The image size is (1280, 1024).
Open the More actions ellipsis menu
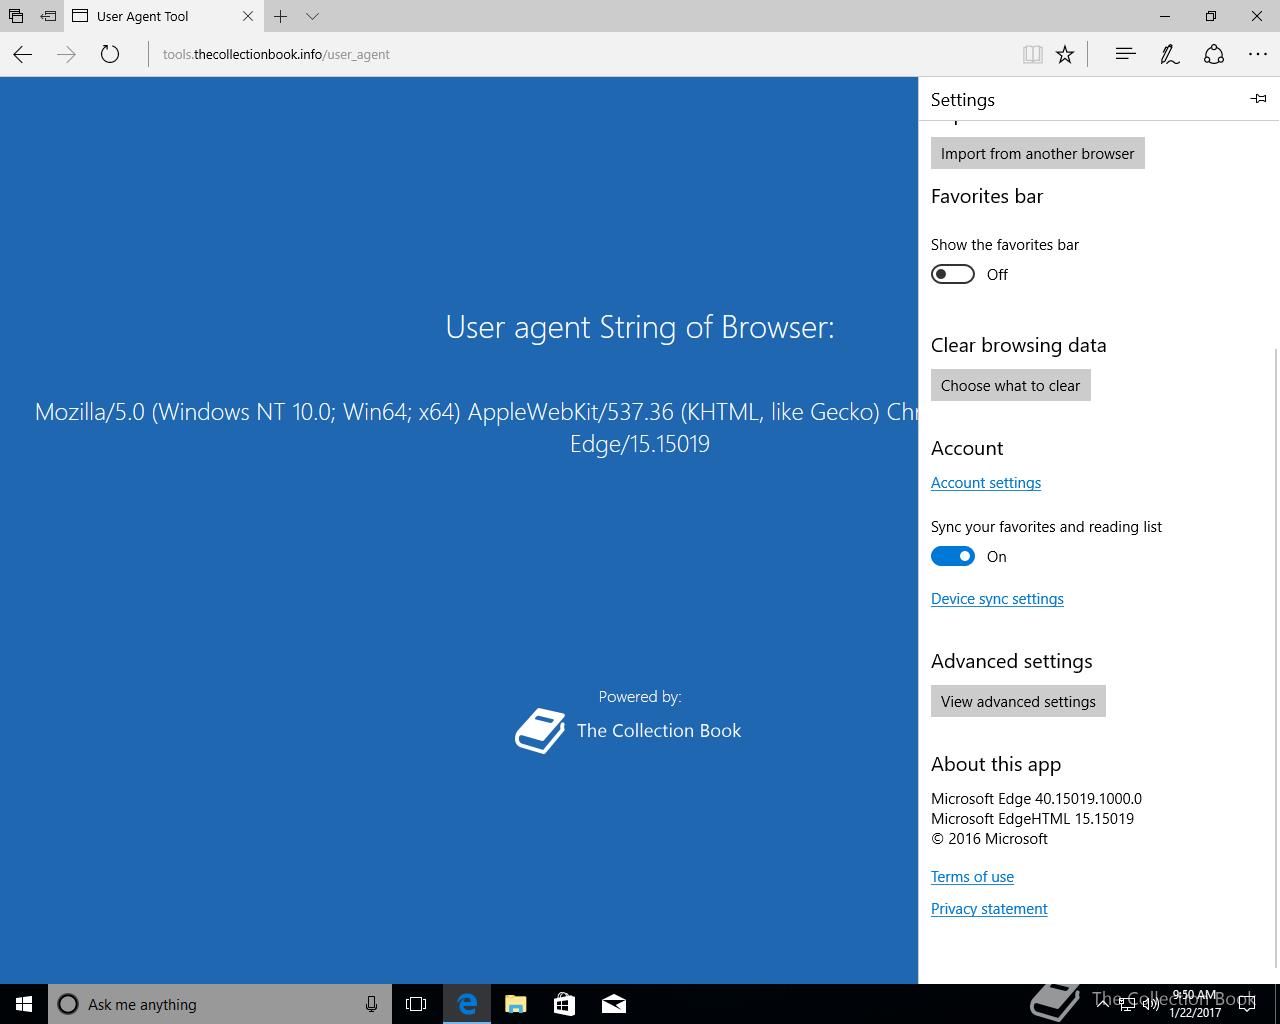pyautogui.click(x=1257, y=54)
